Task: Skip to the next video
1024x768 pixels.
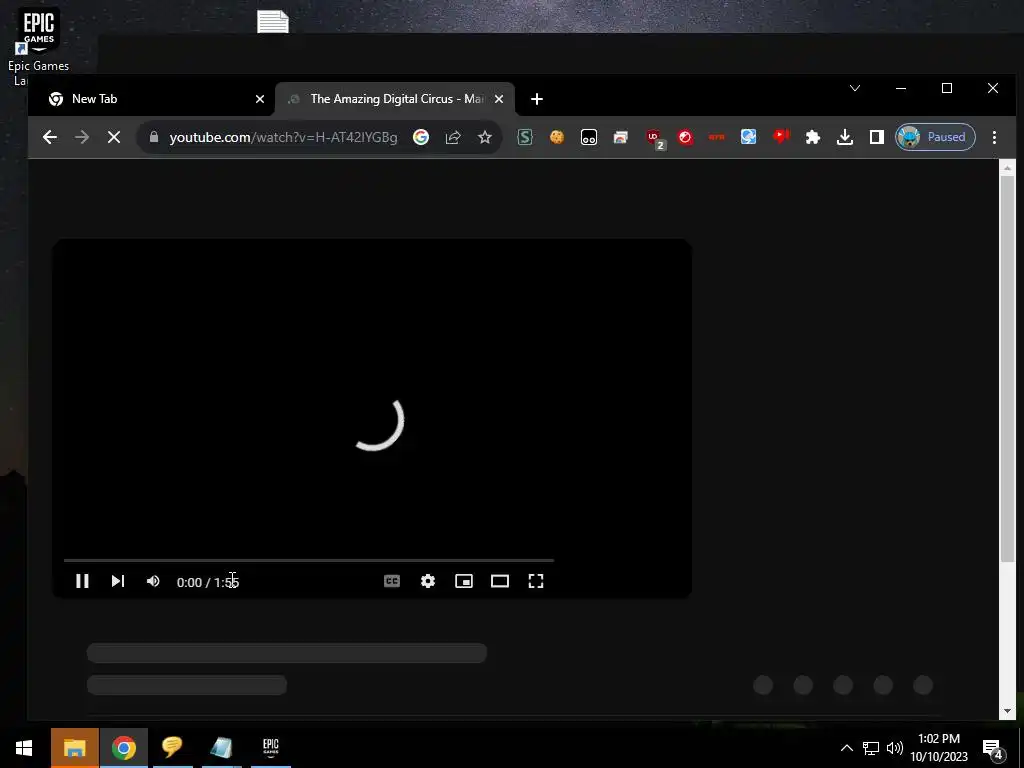Action: click(x=118, y=581)
